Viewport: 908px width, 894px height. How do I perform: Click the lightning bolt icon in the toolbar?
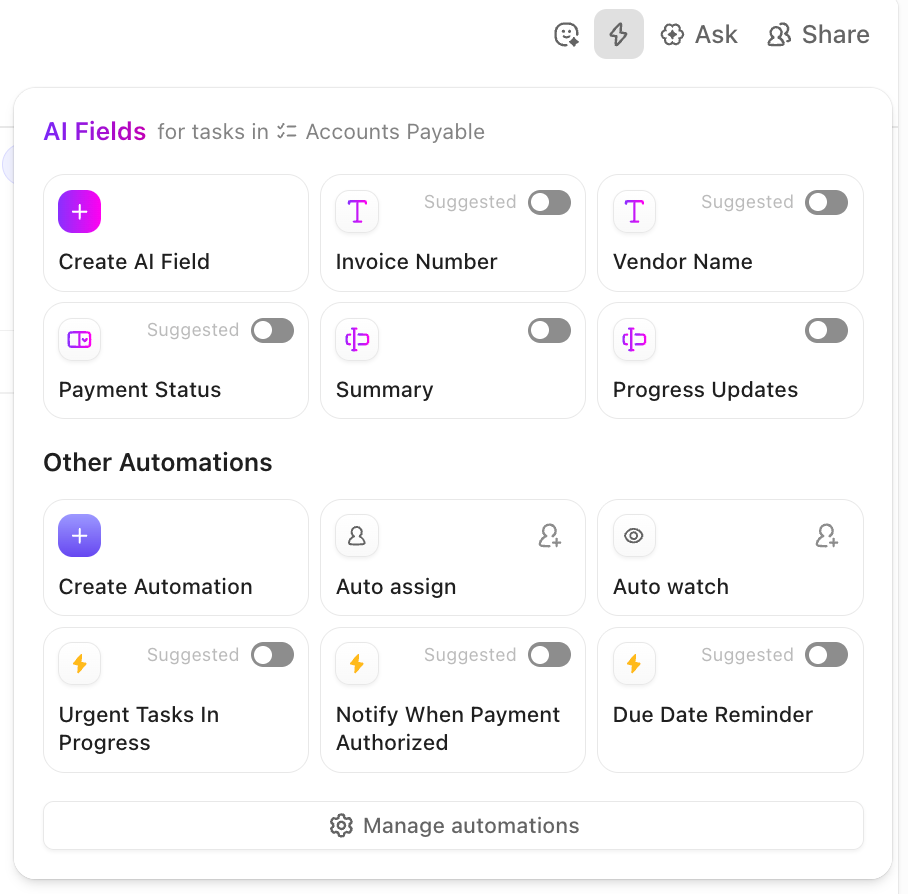tap(618, 34)
